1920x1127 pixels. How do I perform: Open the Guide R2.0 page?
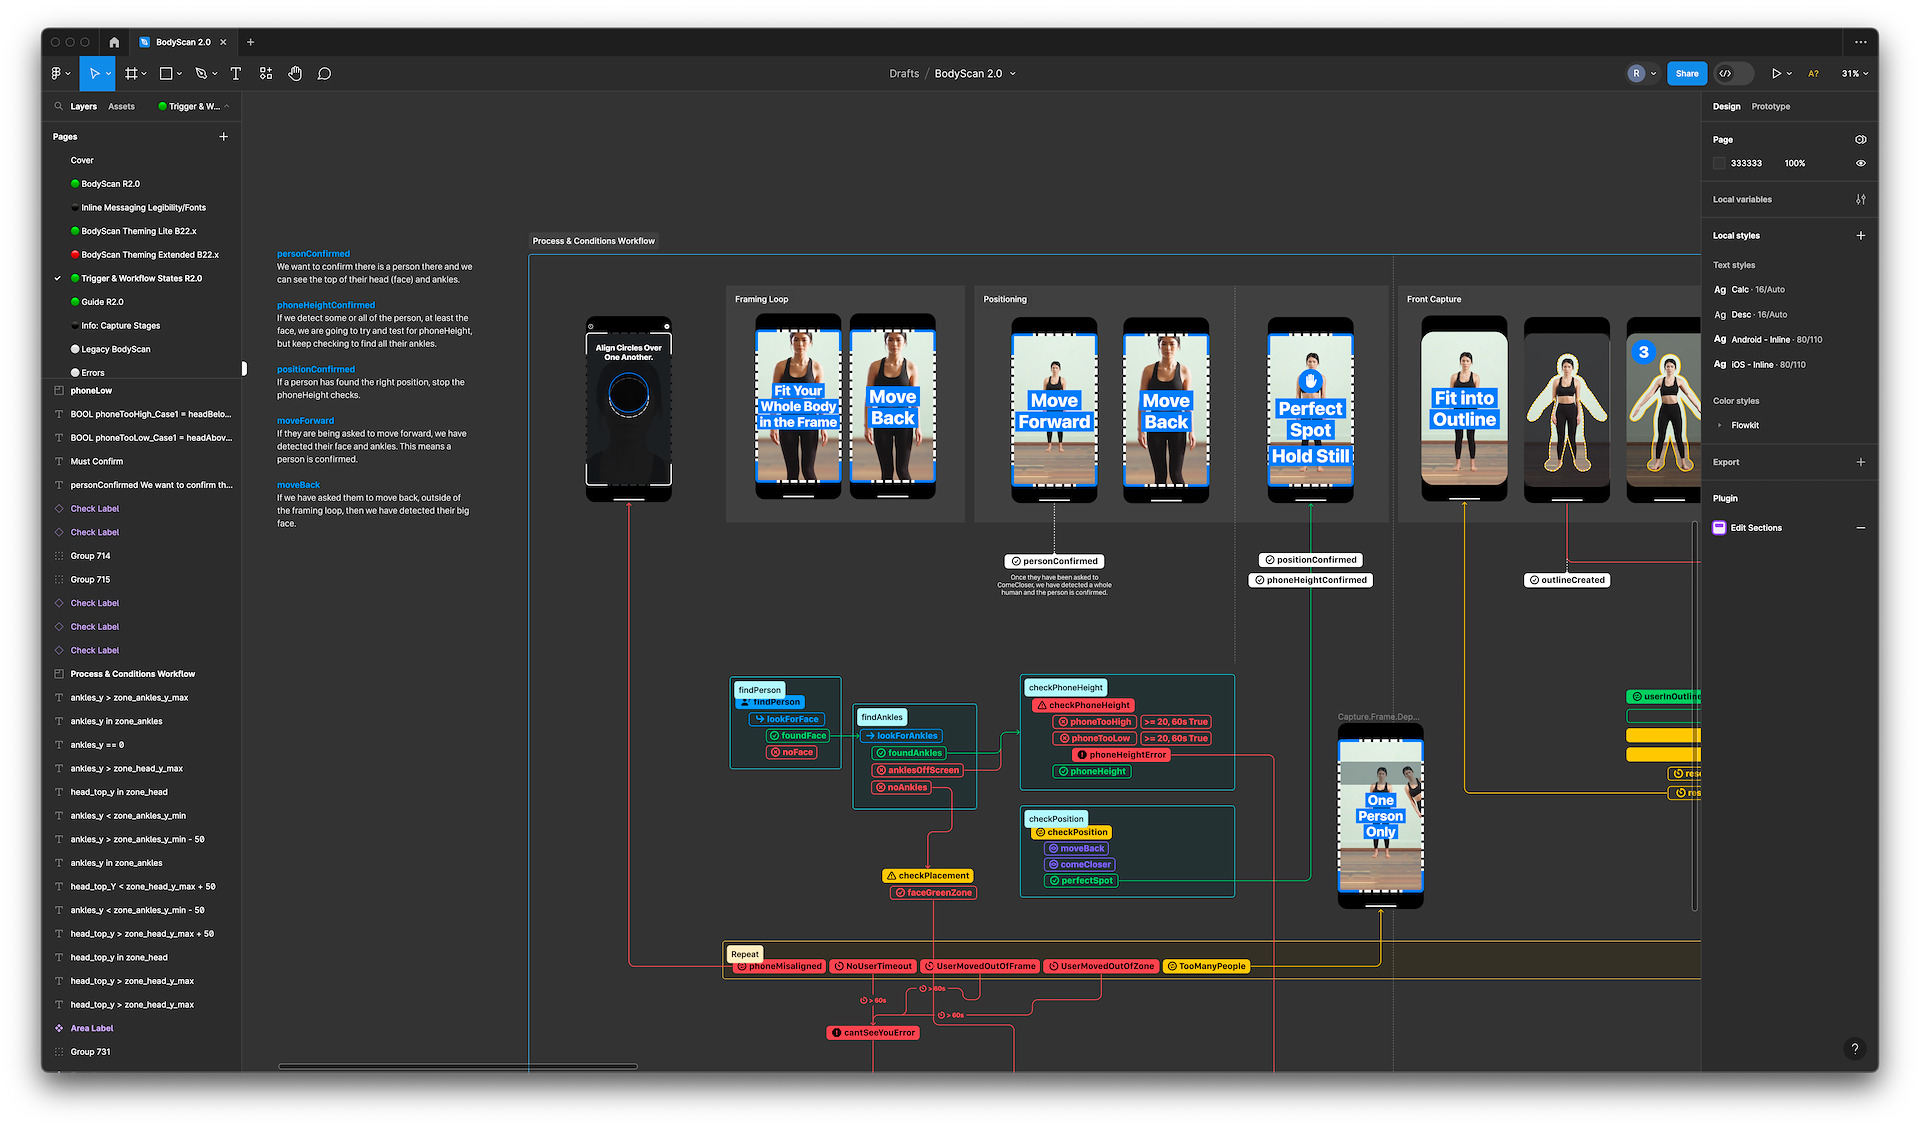coord(102,302)
